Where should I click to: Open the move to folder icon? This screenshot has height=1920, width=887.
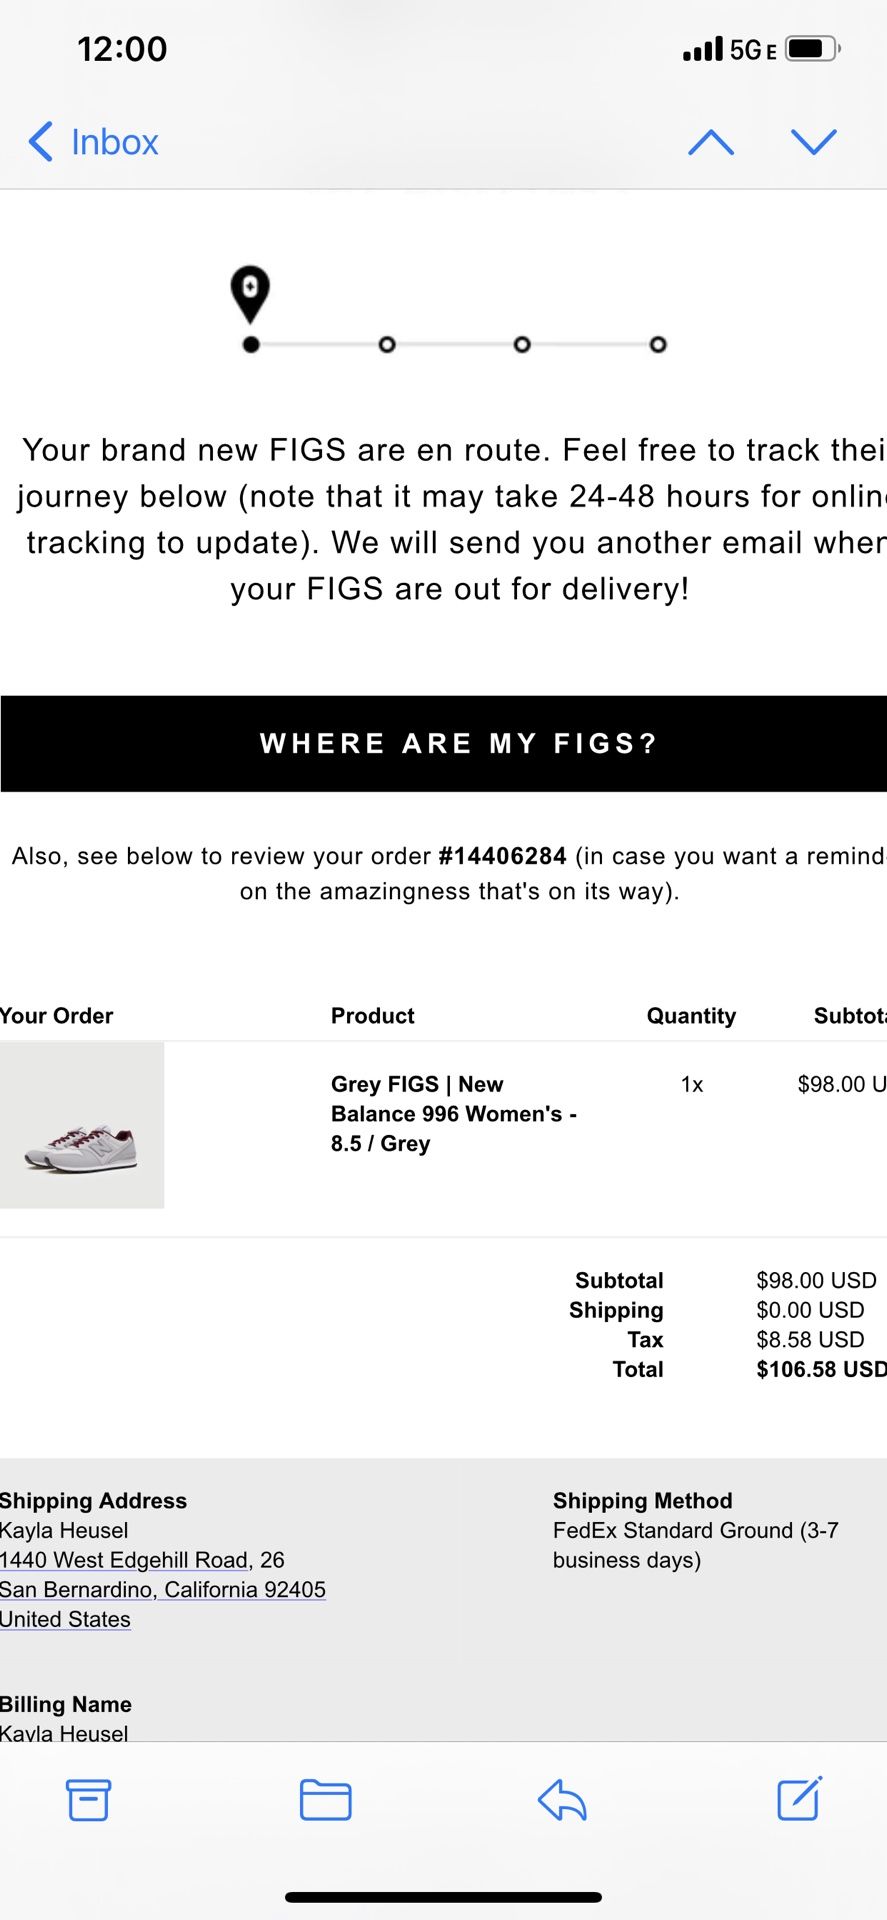click(x=325, y=1800)
